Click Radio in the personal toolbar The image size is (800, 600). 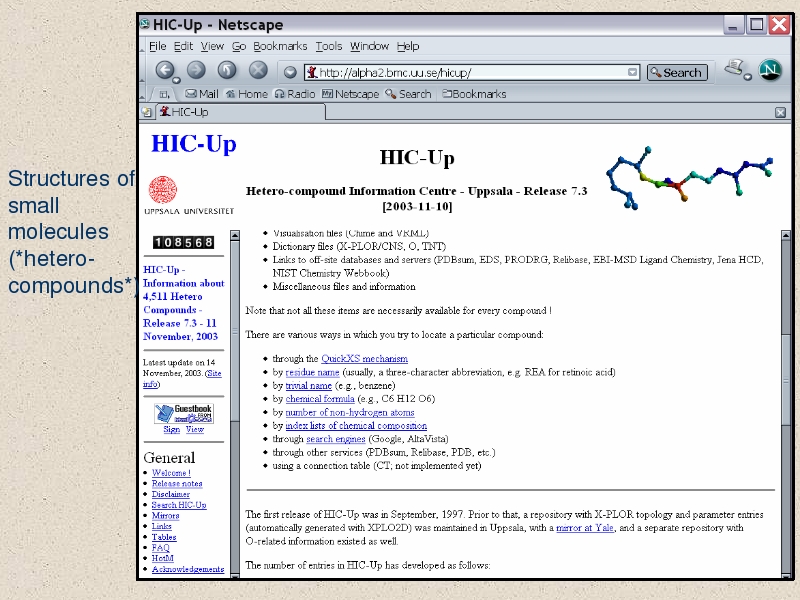295,94
